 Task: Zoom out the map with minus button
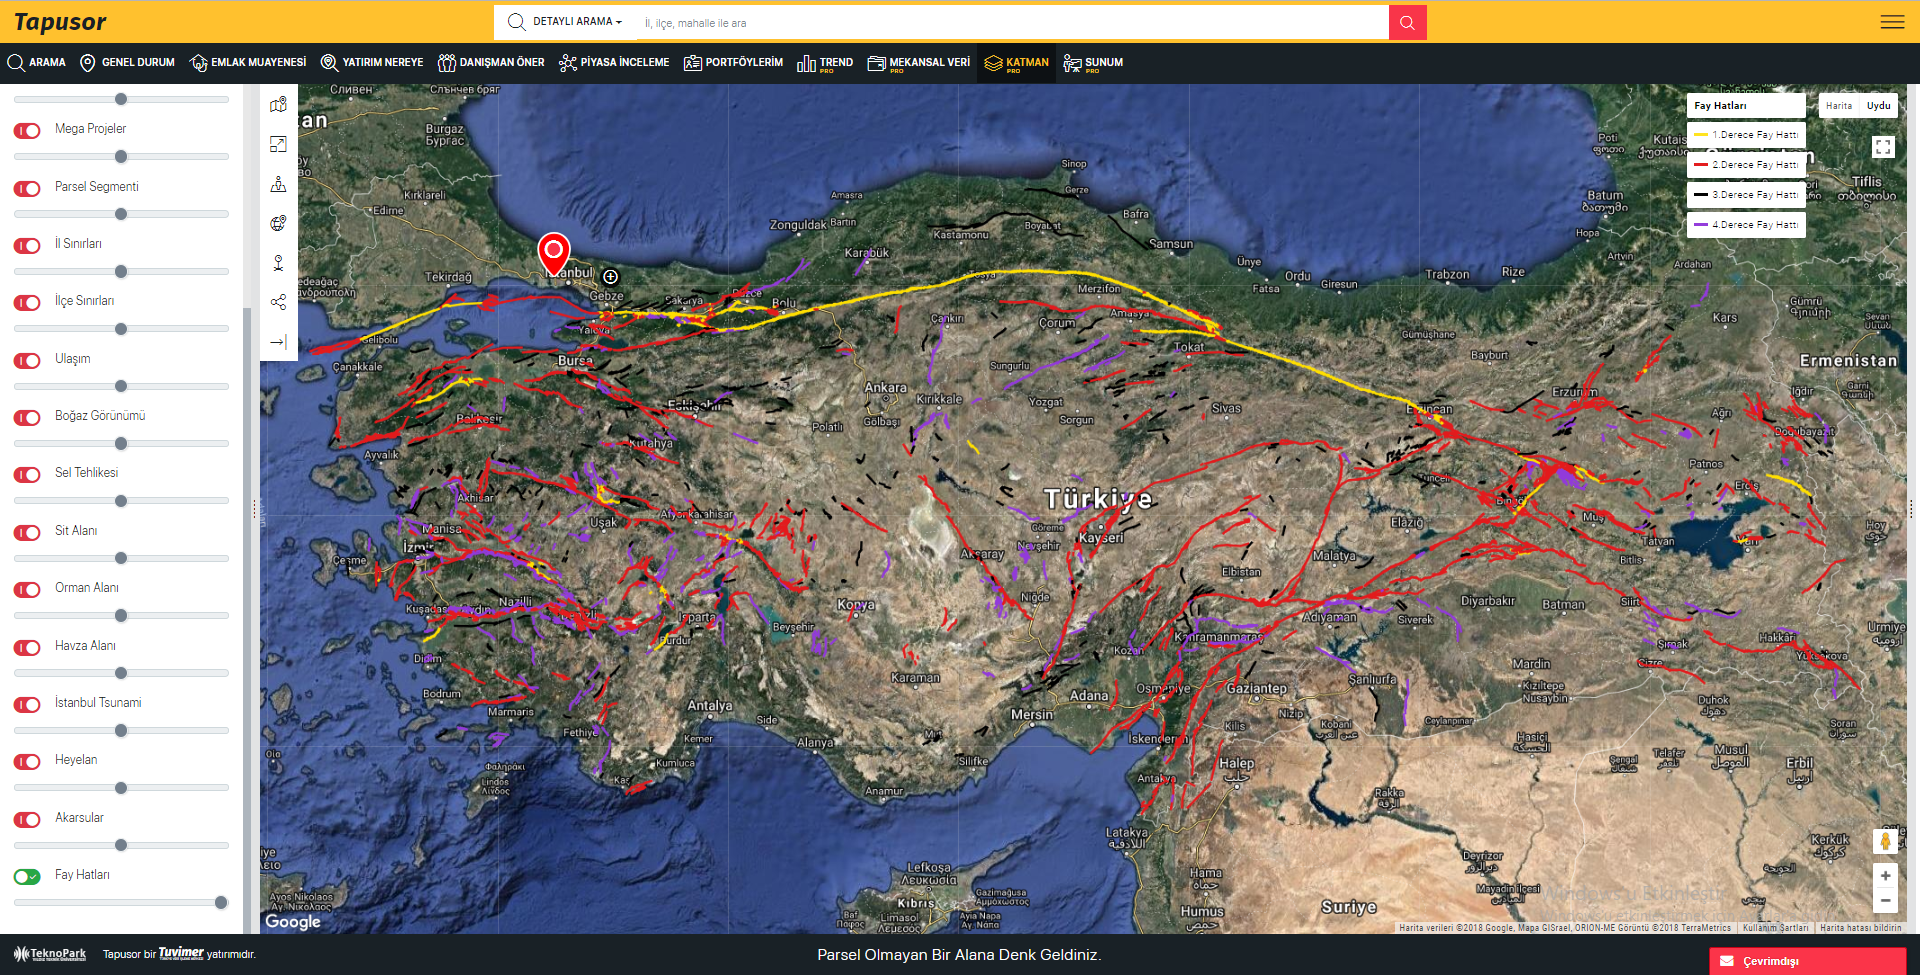point(1885,901)
